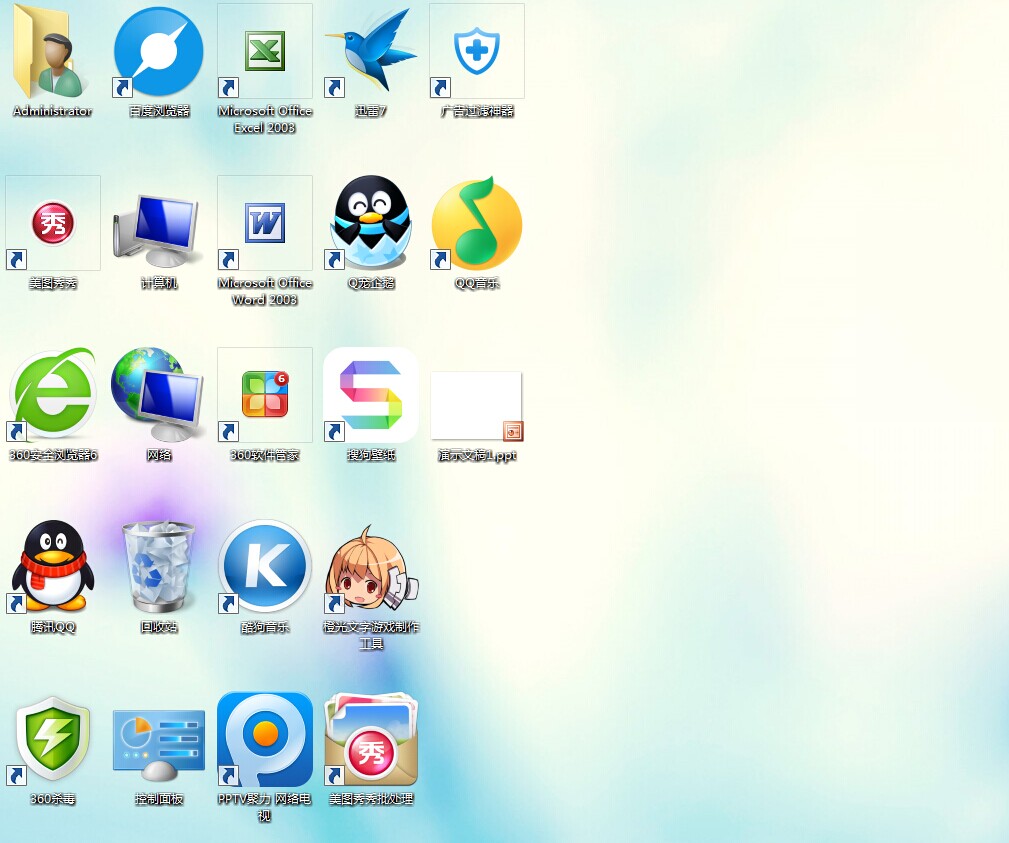
Task: Select the 美图秀秀 red round icon
Action: (x=53, y=223)
